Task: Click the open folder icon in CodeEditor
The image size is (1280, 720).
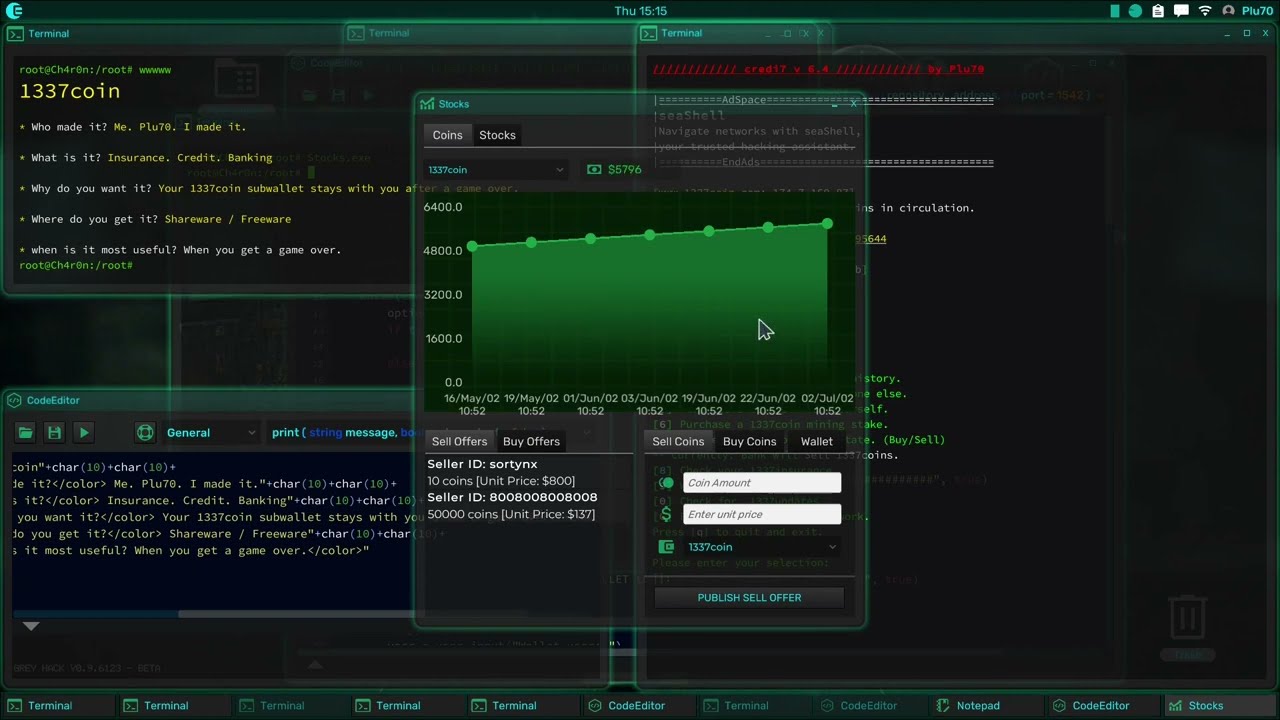Action: click(x=25, y=433)
